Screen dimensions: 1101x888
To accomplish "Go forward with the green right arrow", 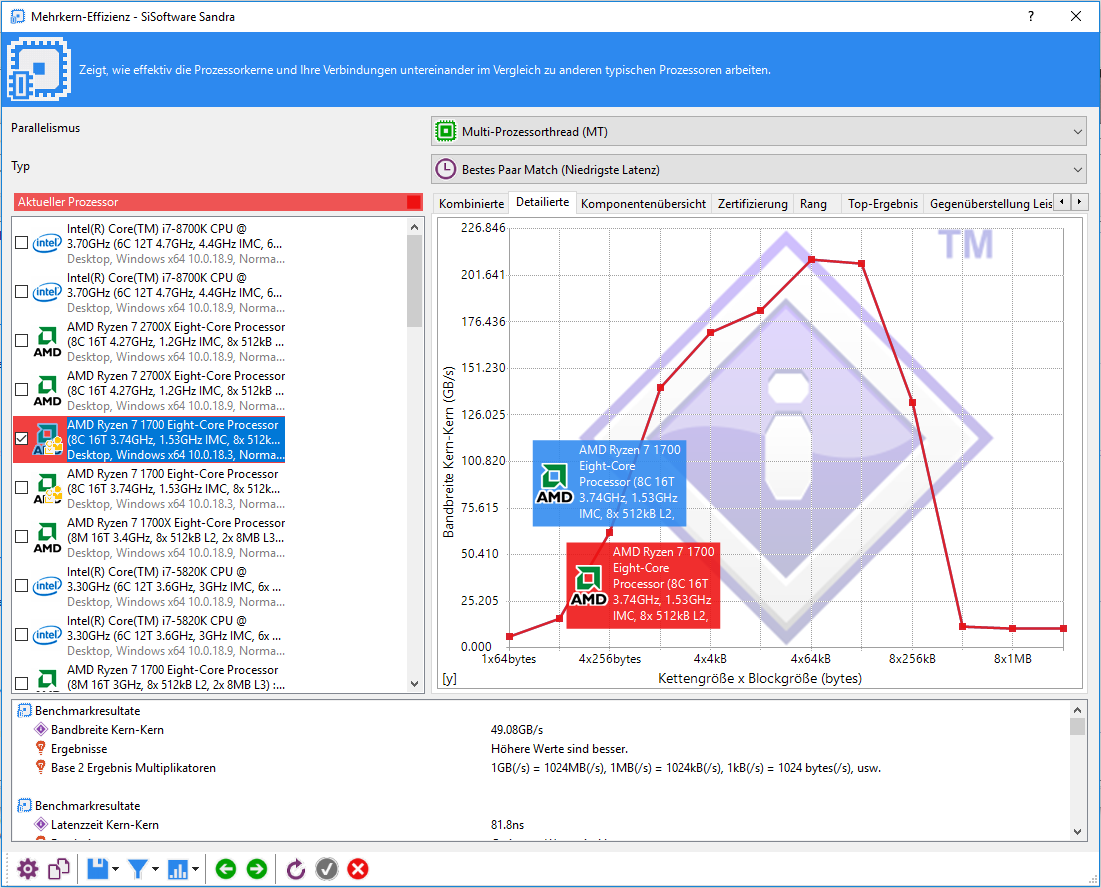I will click(x=257, y=869).
